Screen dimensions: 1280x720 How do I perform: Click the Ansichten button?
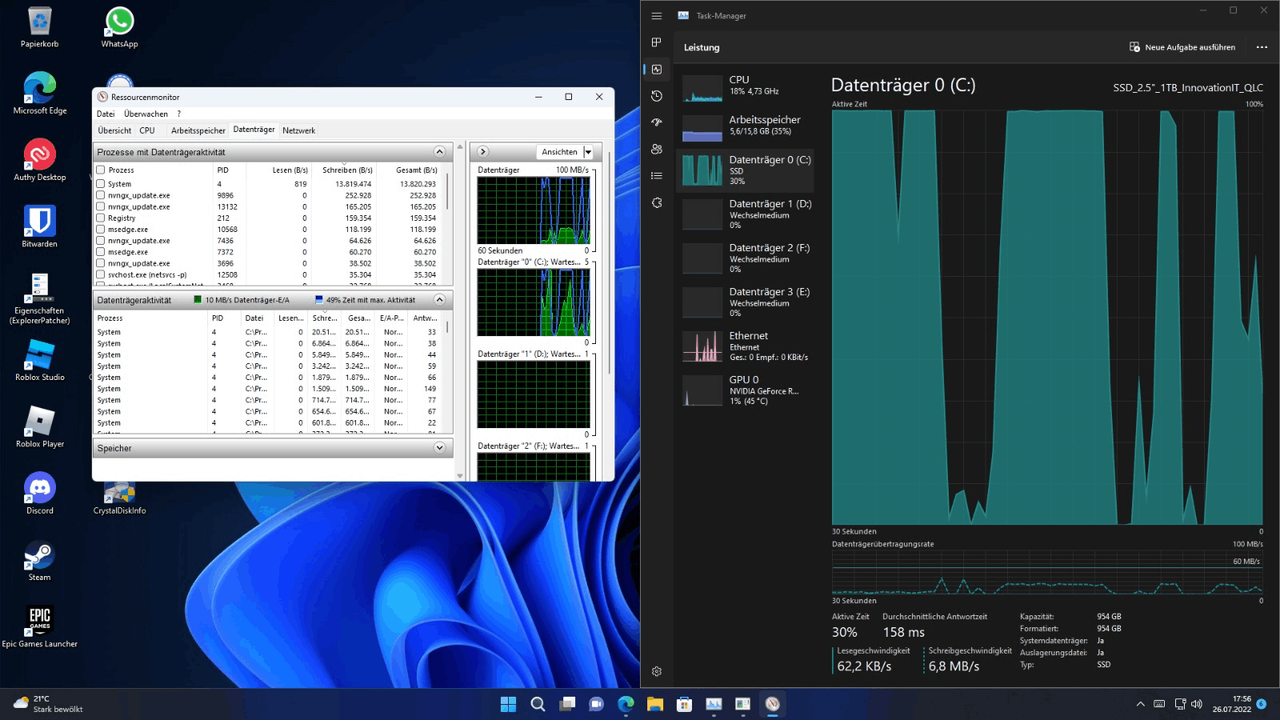point(560,152)
